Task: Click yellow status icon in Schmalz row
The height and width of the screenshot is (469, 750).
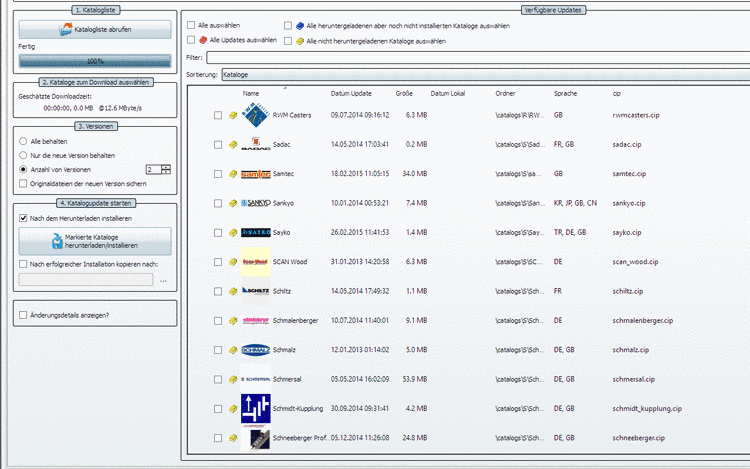Action: [x=233, y=350]
